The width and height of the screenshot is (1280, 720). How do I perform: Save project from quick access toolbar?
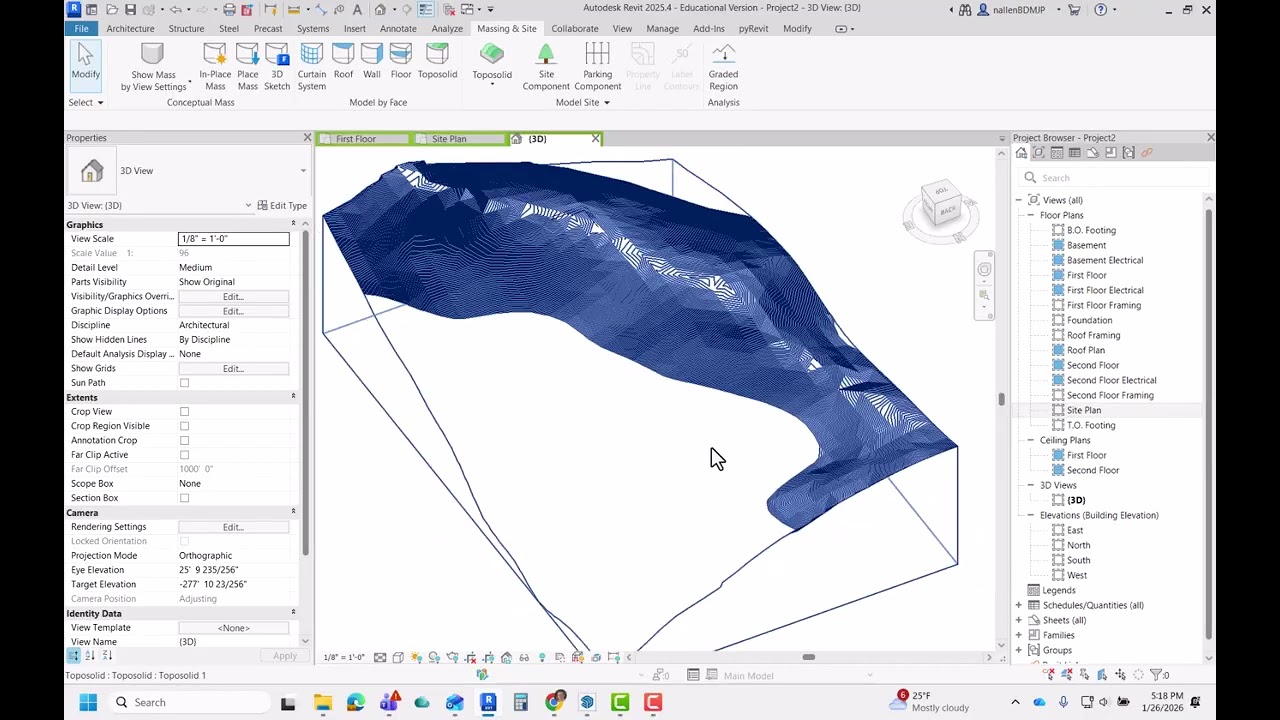tap(130, 10)
